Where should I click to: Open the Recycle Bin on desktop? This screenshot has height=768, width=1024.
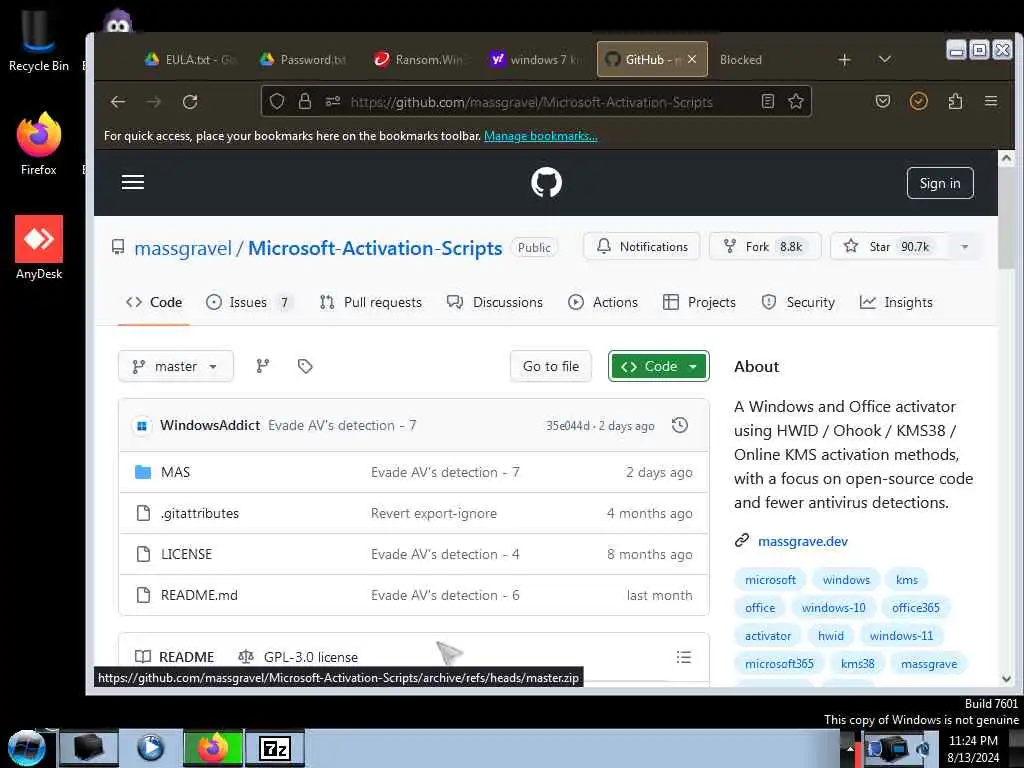39,40
